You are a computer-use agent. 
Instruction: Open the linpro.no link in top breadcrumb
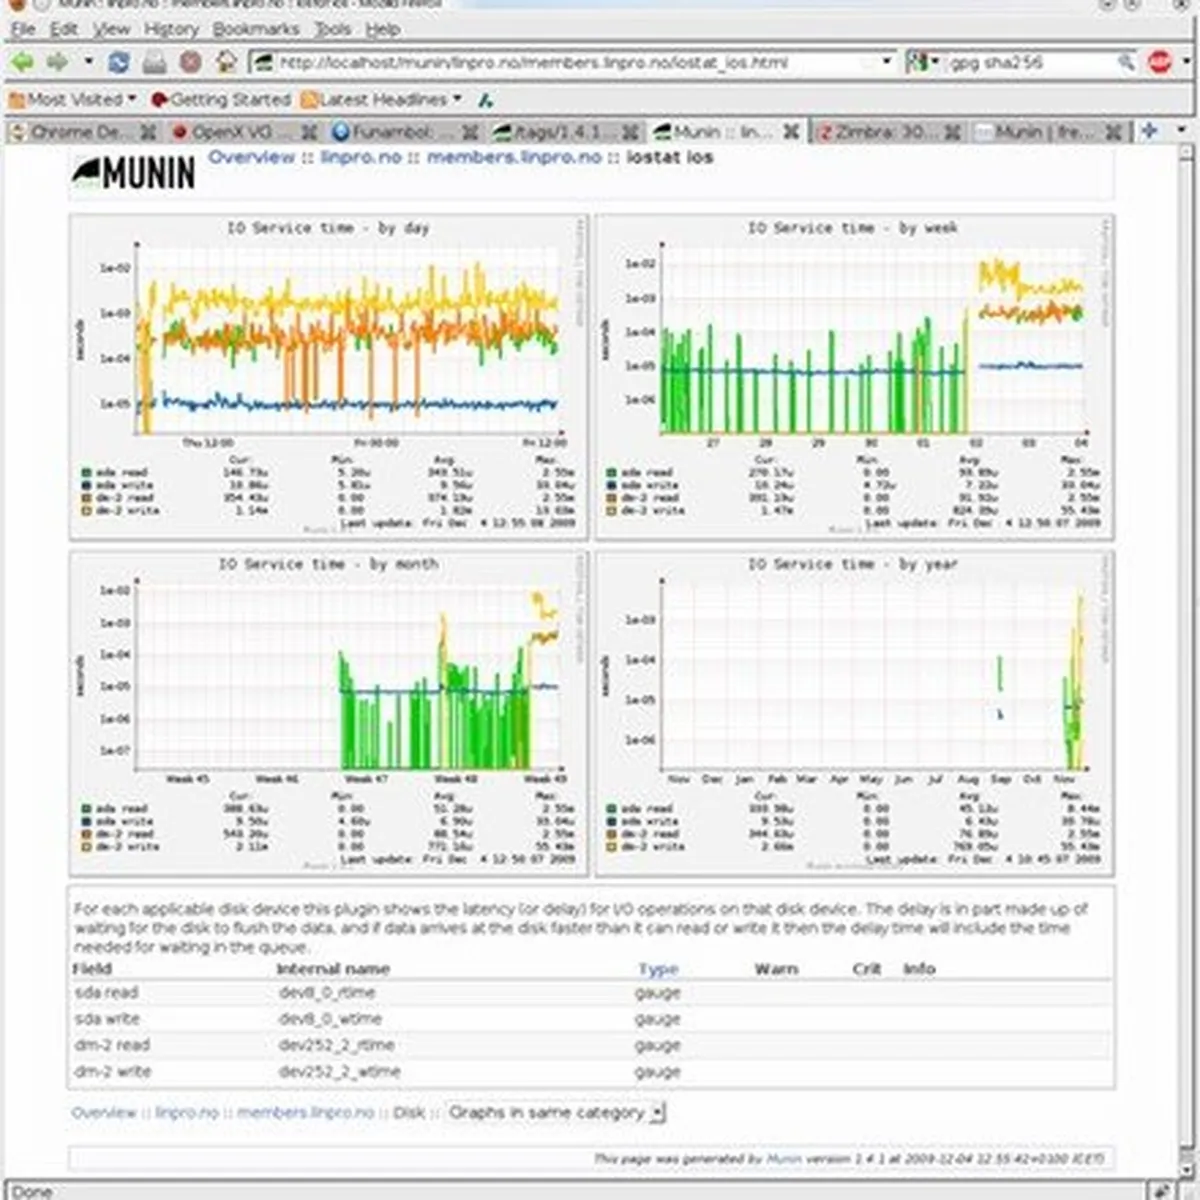click(x=361, y=157)
